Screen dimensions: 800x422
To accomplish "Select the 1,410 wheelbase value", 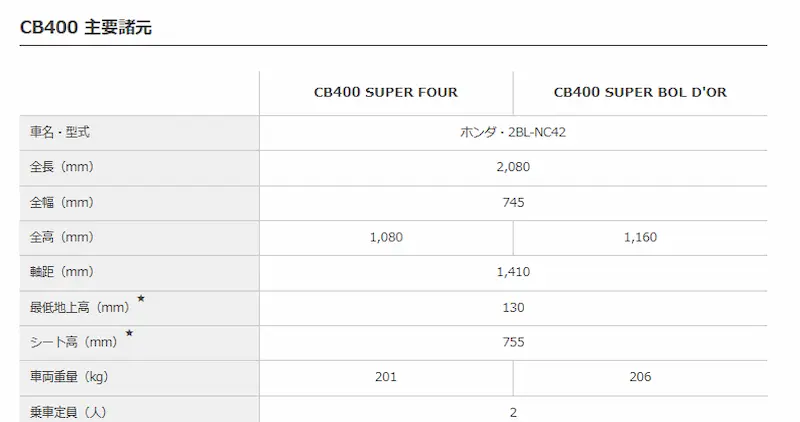I will coord(512,272).
